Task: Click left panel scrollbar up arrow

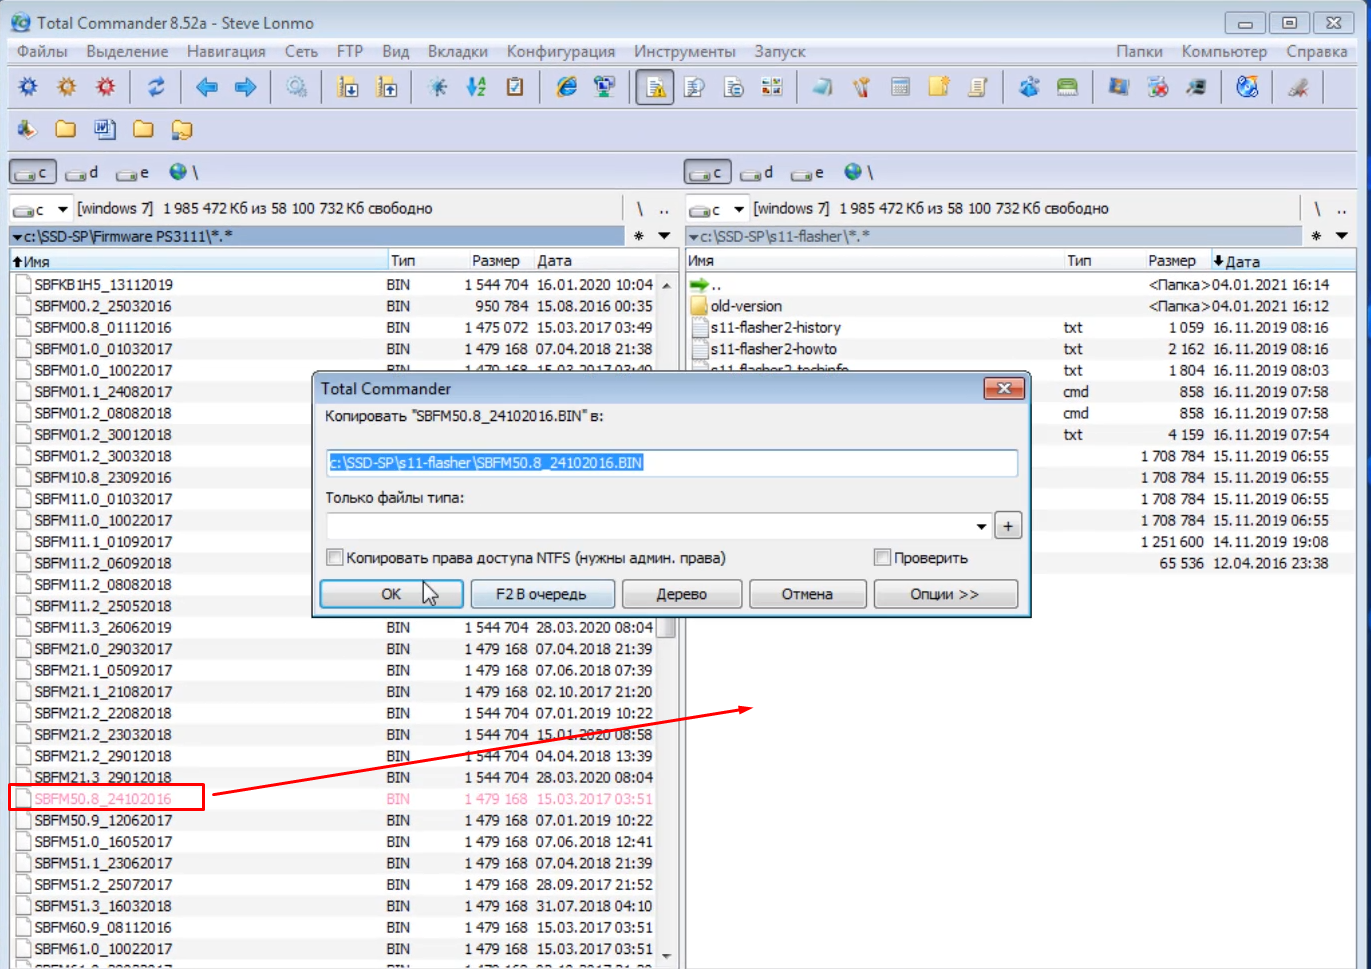Action: [667, 285]
